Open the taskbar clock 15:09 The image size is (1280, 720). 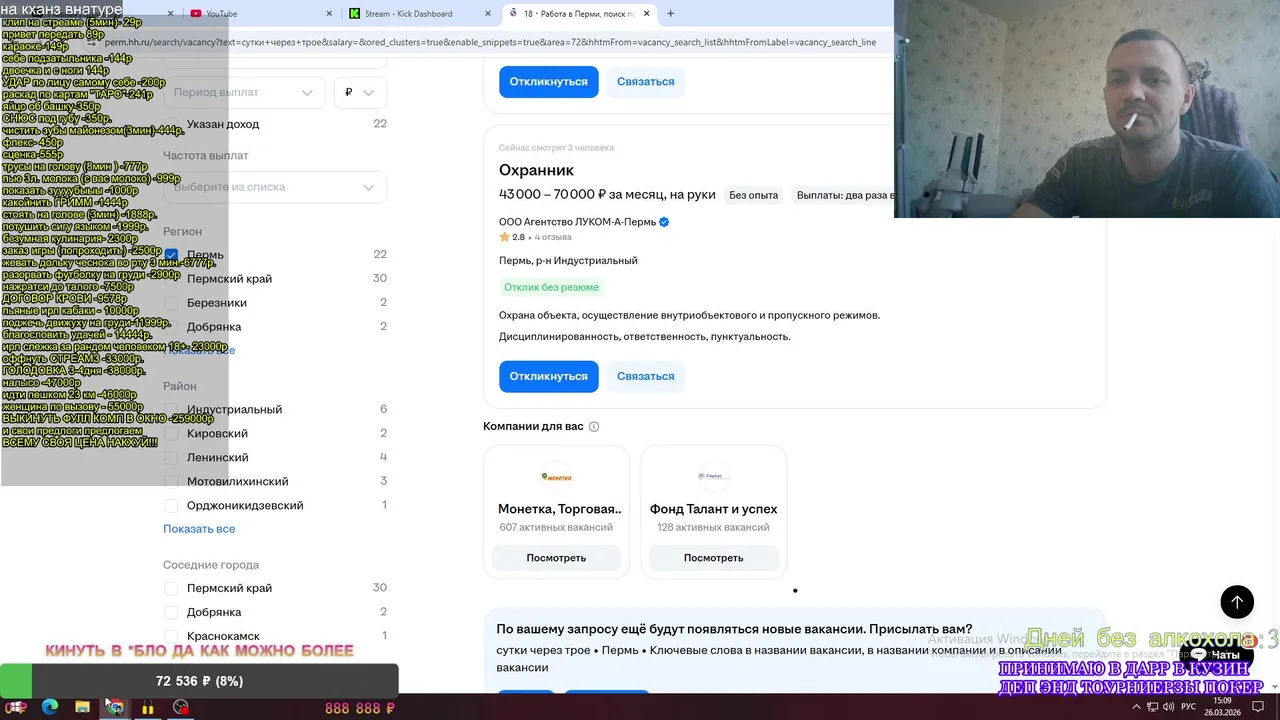point(1223,706)
